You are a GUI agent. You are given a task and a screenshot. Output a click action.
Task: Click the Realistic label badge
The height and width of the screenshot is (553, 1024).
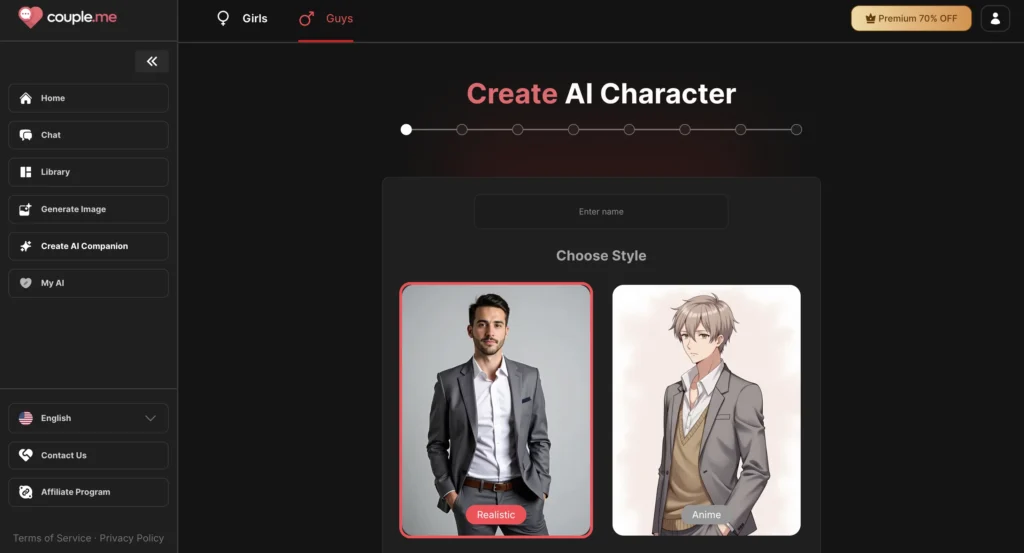point(496,514)
